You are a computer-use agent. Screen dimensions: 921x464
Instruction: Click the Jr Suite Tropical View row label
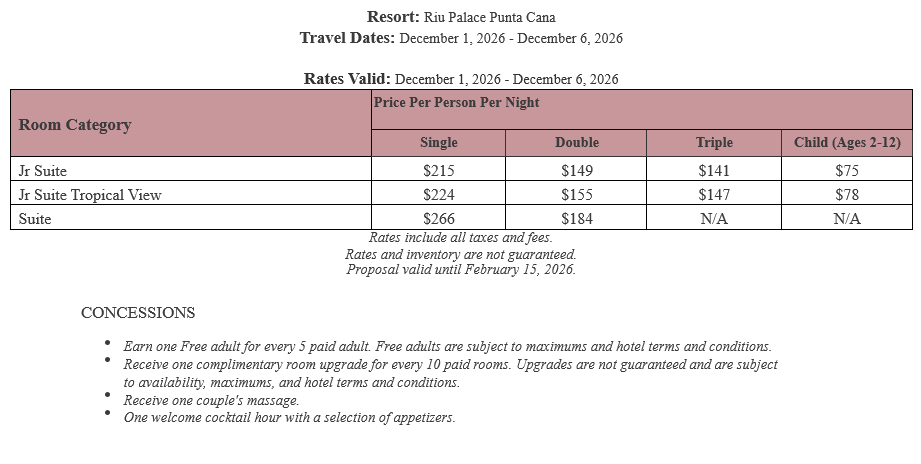click(90, 195)
